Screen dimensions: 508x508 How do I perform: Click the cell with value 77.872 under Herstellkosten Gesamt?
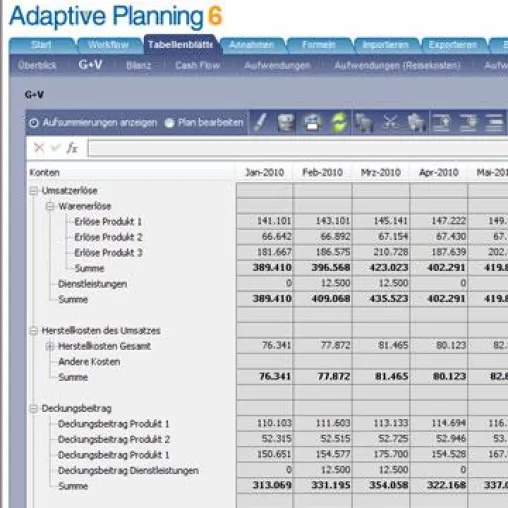323,345
